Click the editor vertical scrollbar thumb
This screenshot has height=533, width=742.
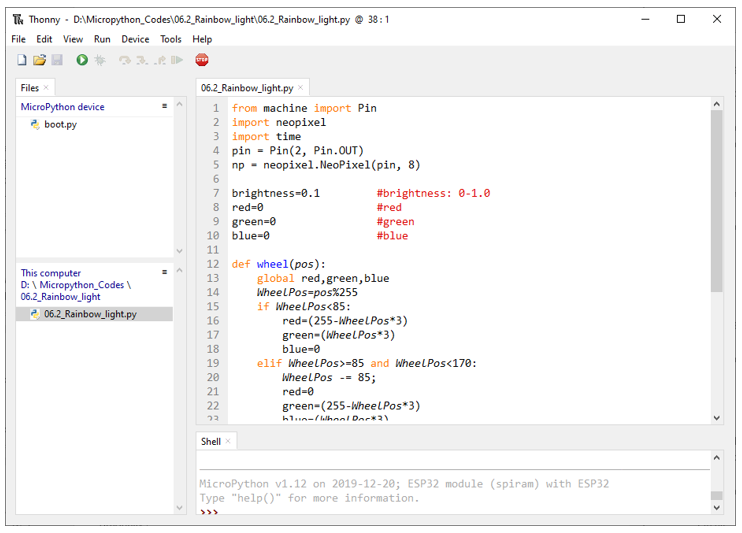(x=716, y=201)
